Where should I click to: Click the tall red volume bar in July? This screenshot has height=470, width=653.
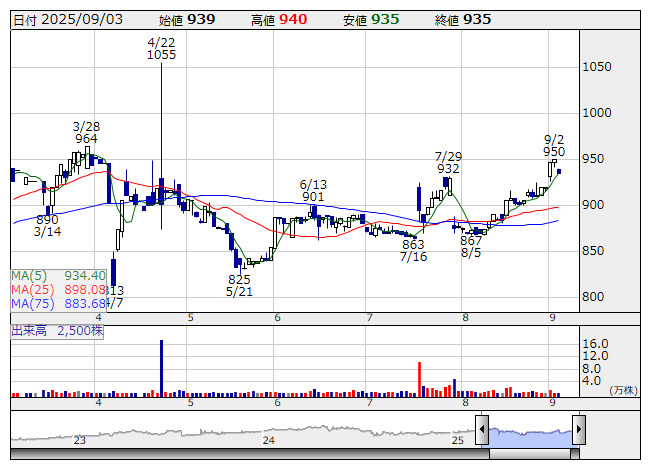(419, 379)
